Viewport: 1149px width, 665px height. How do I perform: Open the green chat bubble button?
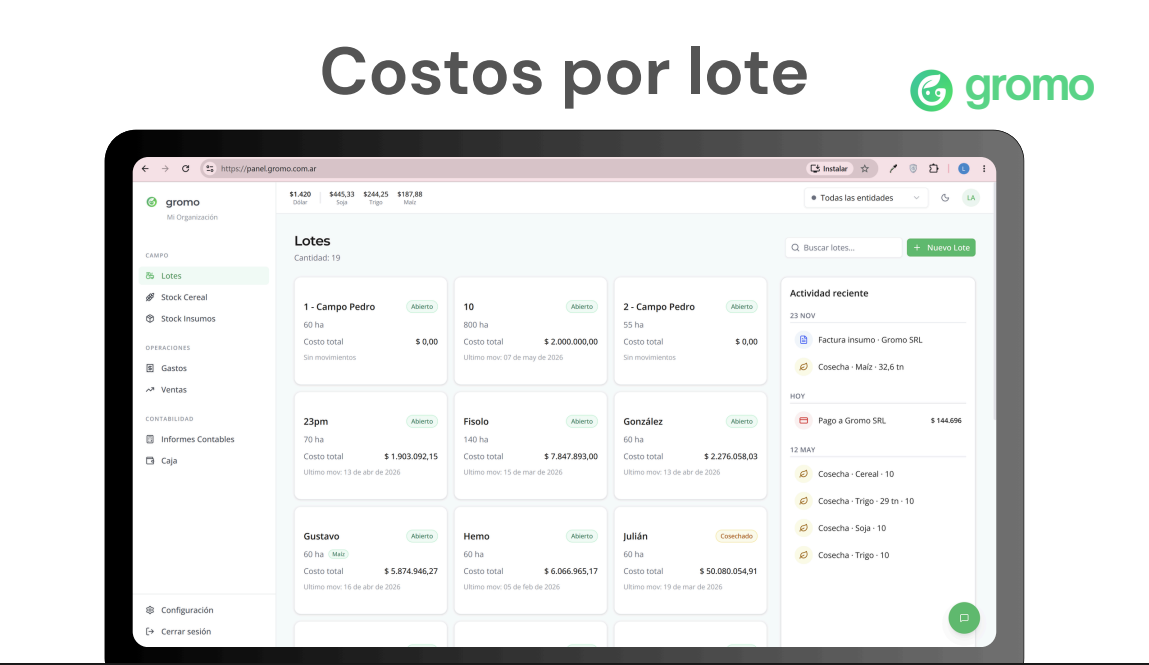[964, 617]
